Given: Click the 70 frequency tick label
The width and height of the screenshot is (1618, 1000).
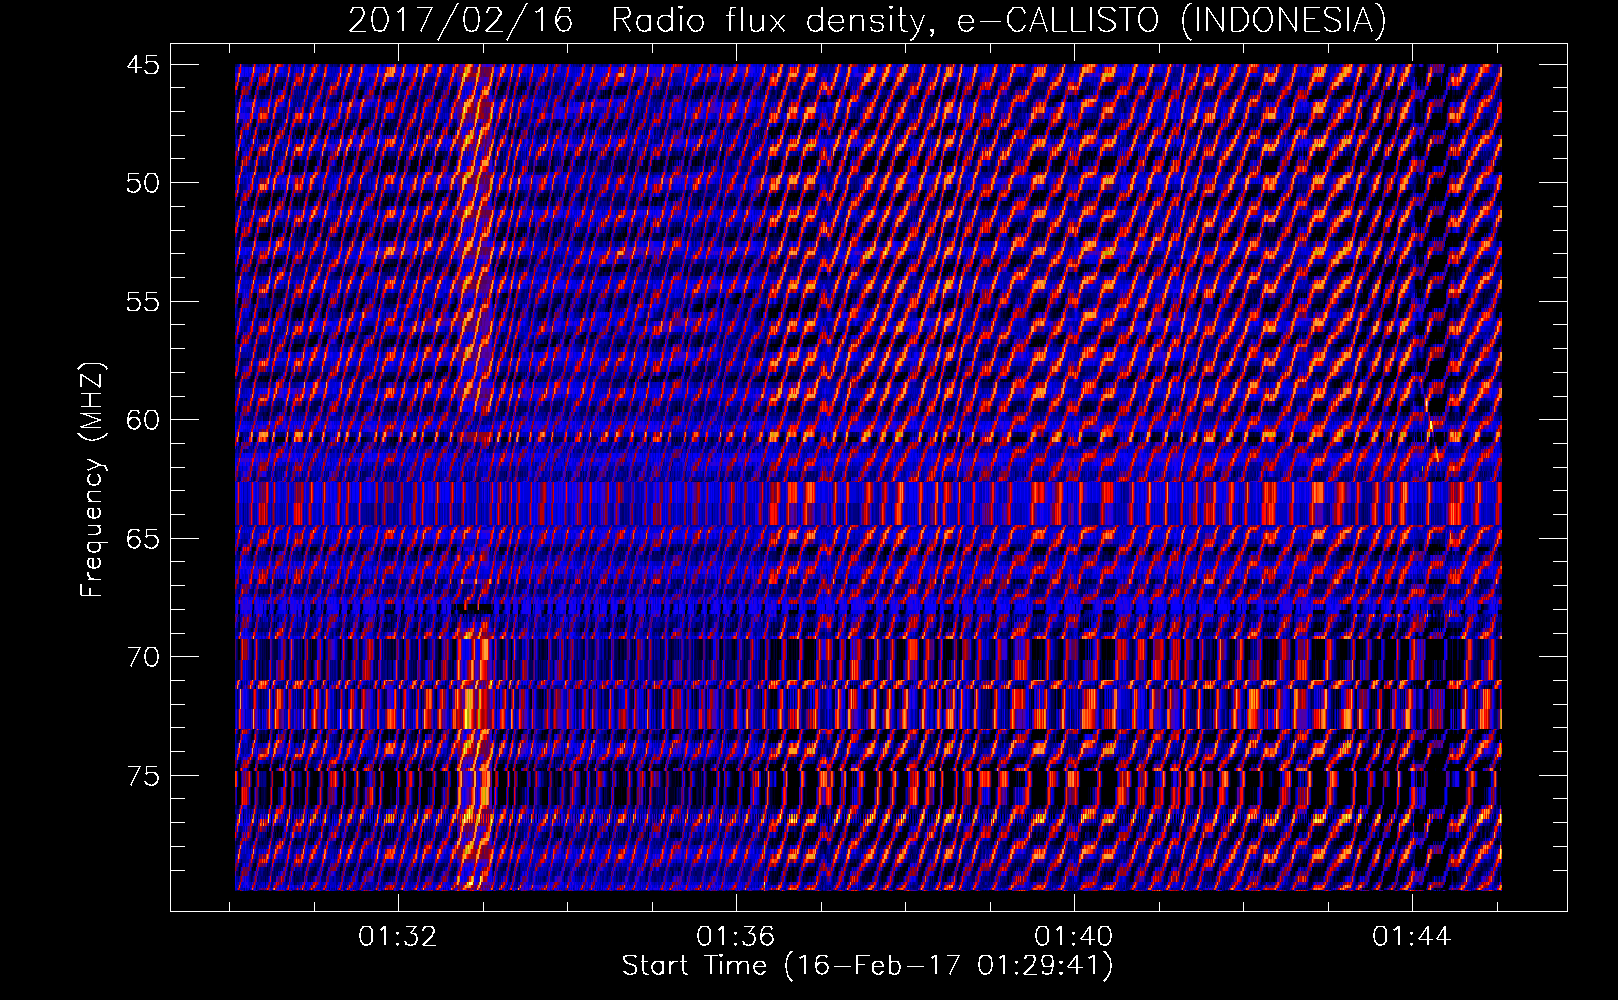Looking at the screenshot, I should coord(141,656).
